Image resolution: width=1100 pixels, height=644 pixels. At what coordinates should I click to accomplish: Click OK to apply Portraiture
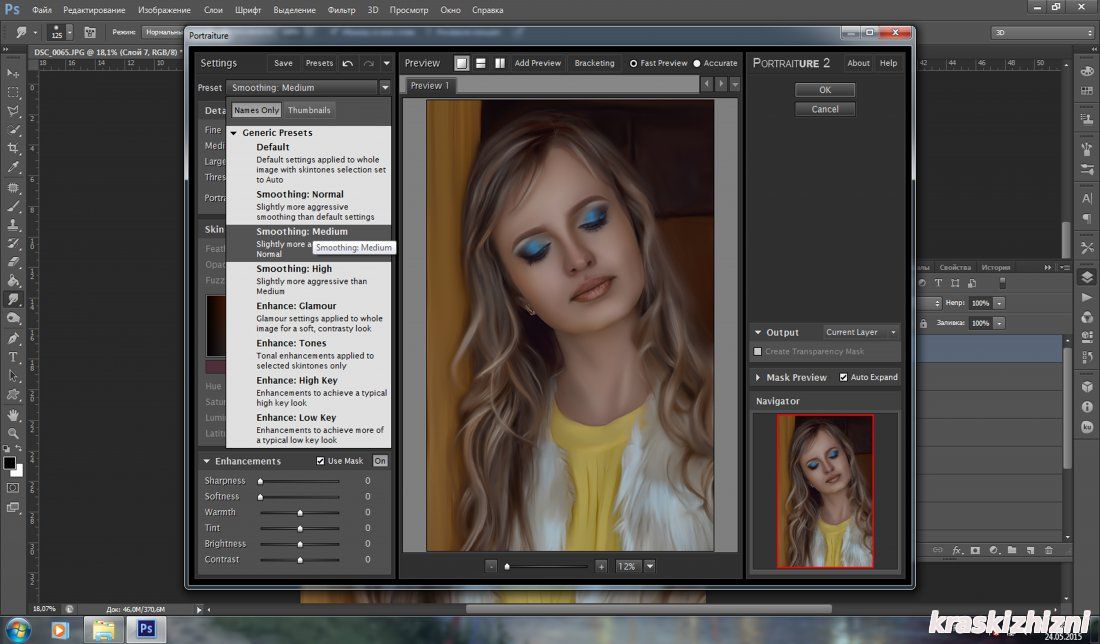pyautogui.click(x=825, y=90)
